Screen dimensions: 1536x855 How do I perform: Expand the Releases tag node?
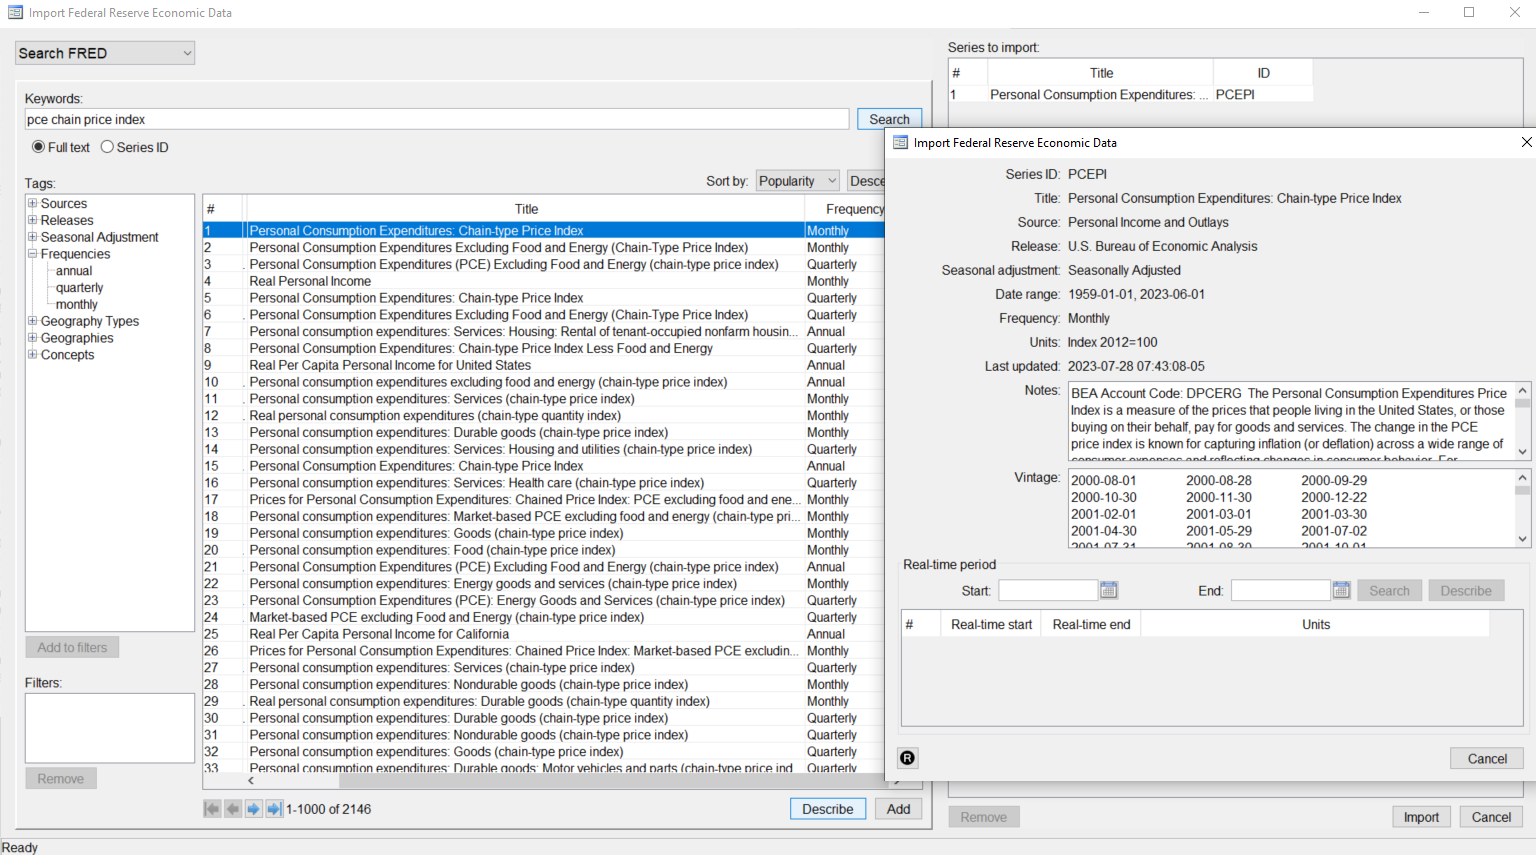[32, 220]
